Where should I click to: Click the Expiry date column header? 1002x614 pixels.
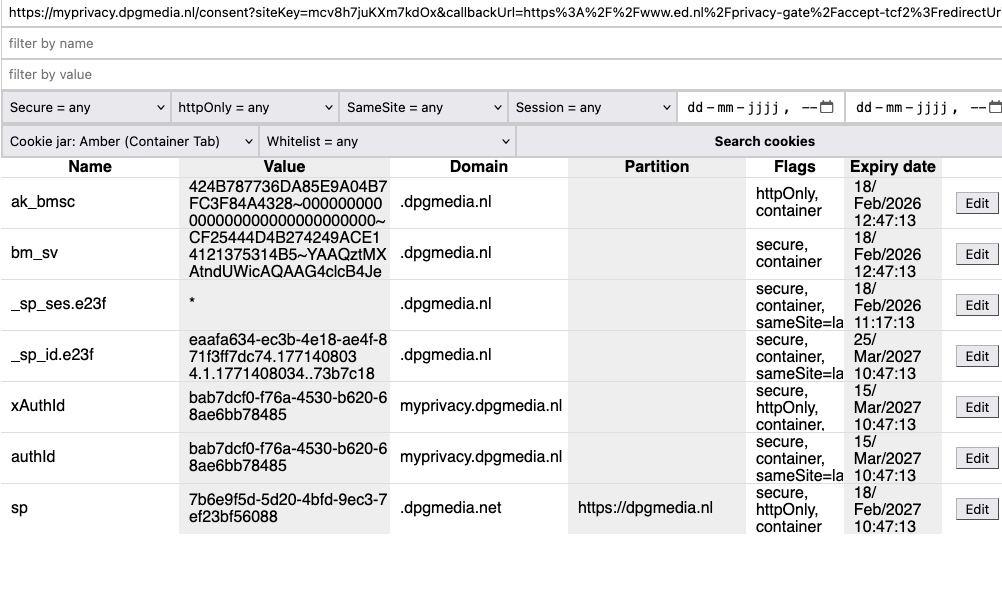892,167
